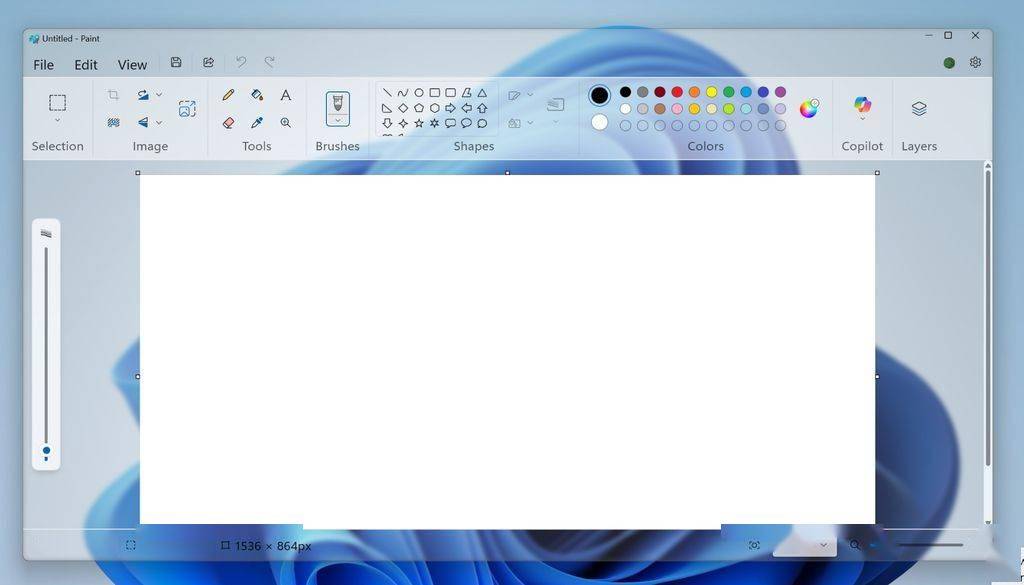Select the Fill with color tool
Viewport: 1024px width, 585px height.
click(x=256, y=95)
